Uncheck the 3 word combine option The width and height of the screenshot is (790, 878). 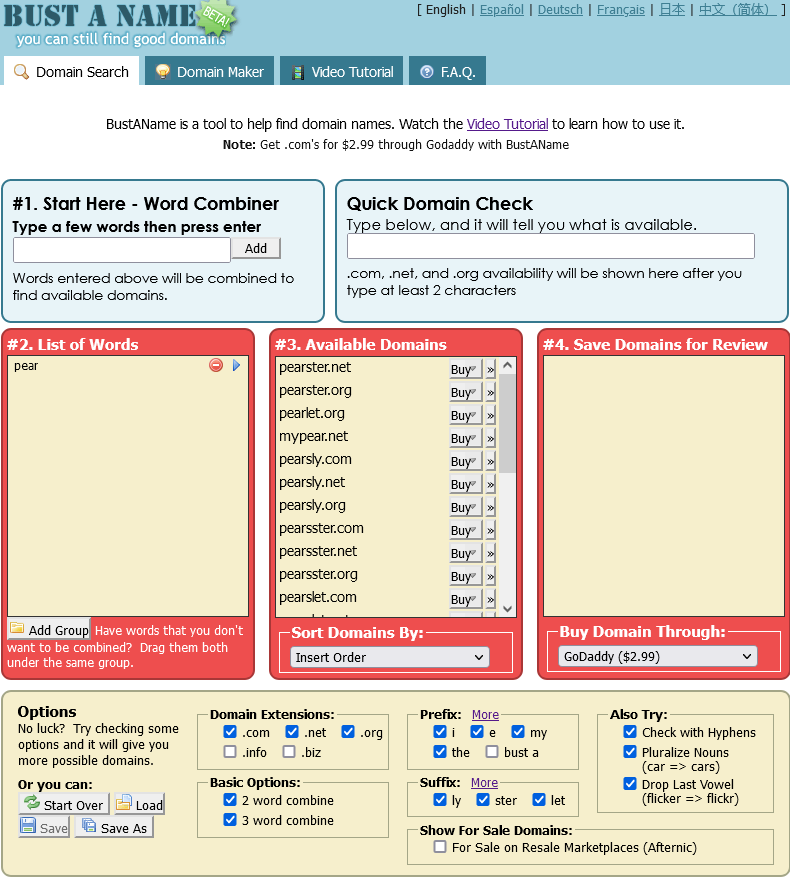tap(230, 820)
